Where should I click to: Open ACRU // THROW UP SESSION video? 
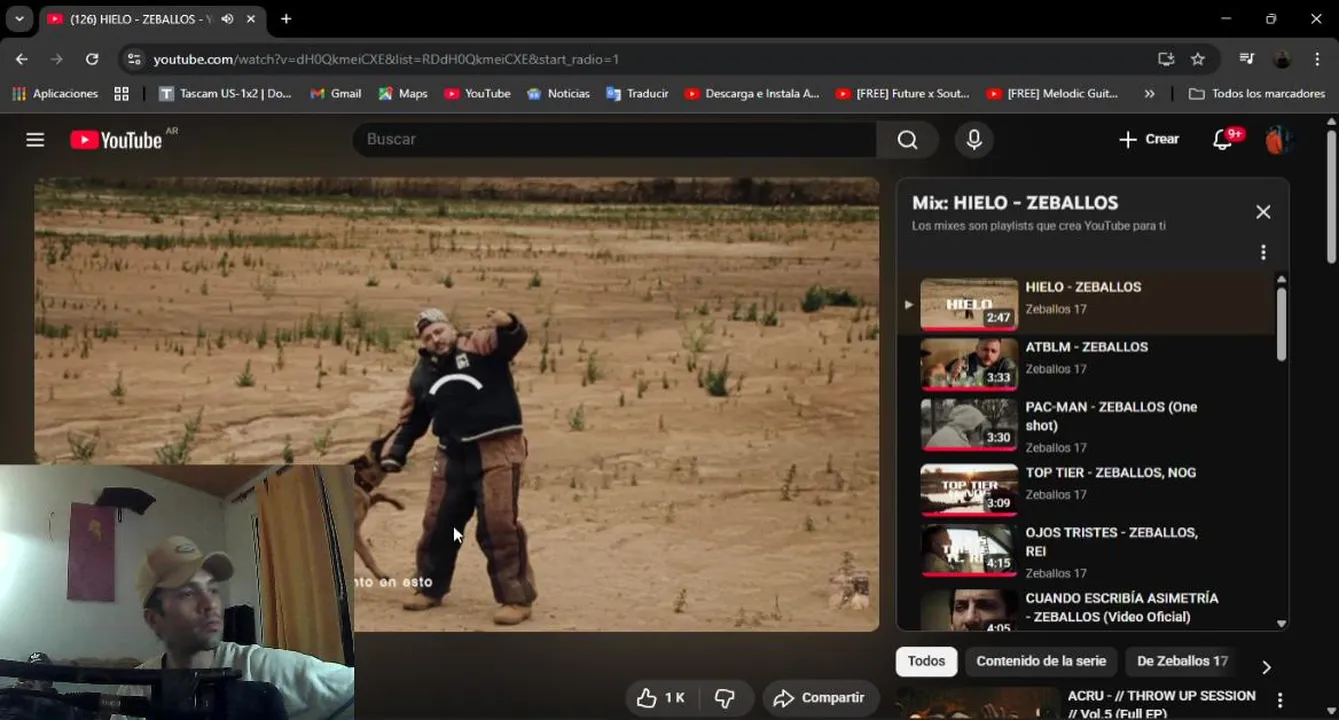1161,703
